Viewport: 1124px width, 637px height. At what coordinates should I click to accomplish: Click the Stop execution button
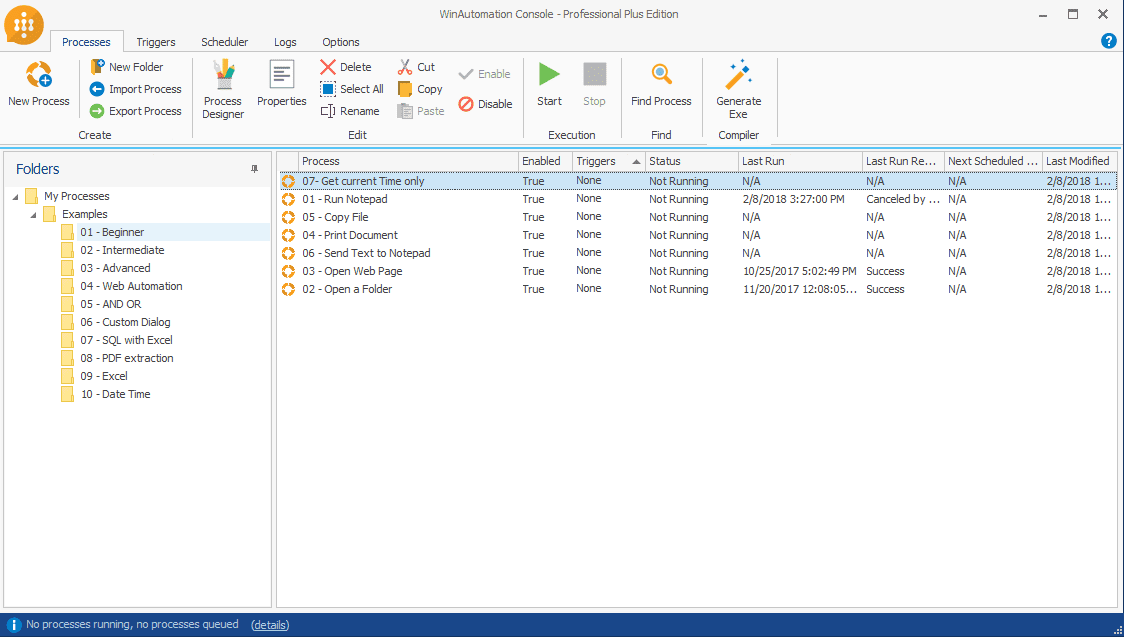click(594, 85)
